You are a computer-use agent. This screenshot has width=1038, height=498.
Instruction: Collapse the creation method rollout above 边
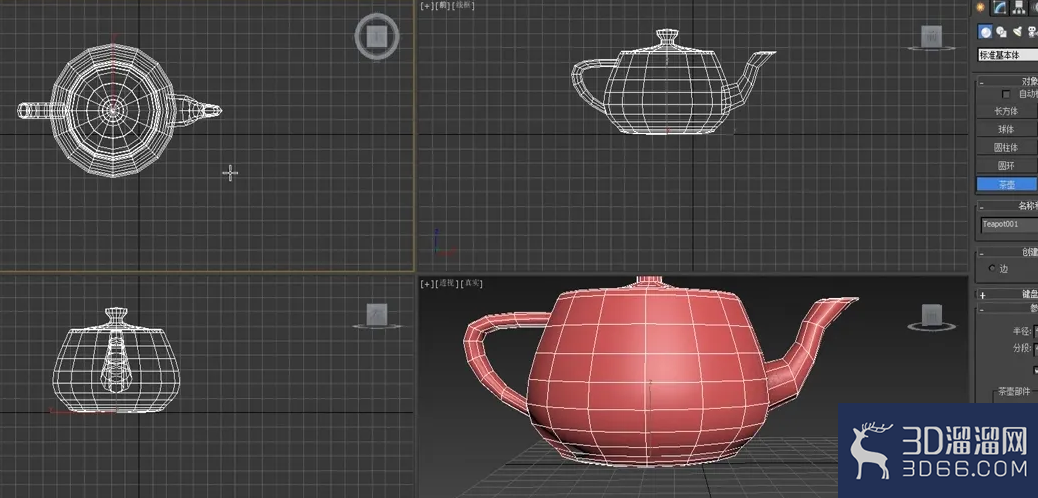982,252
